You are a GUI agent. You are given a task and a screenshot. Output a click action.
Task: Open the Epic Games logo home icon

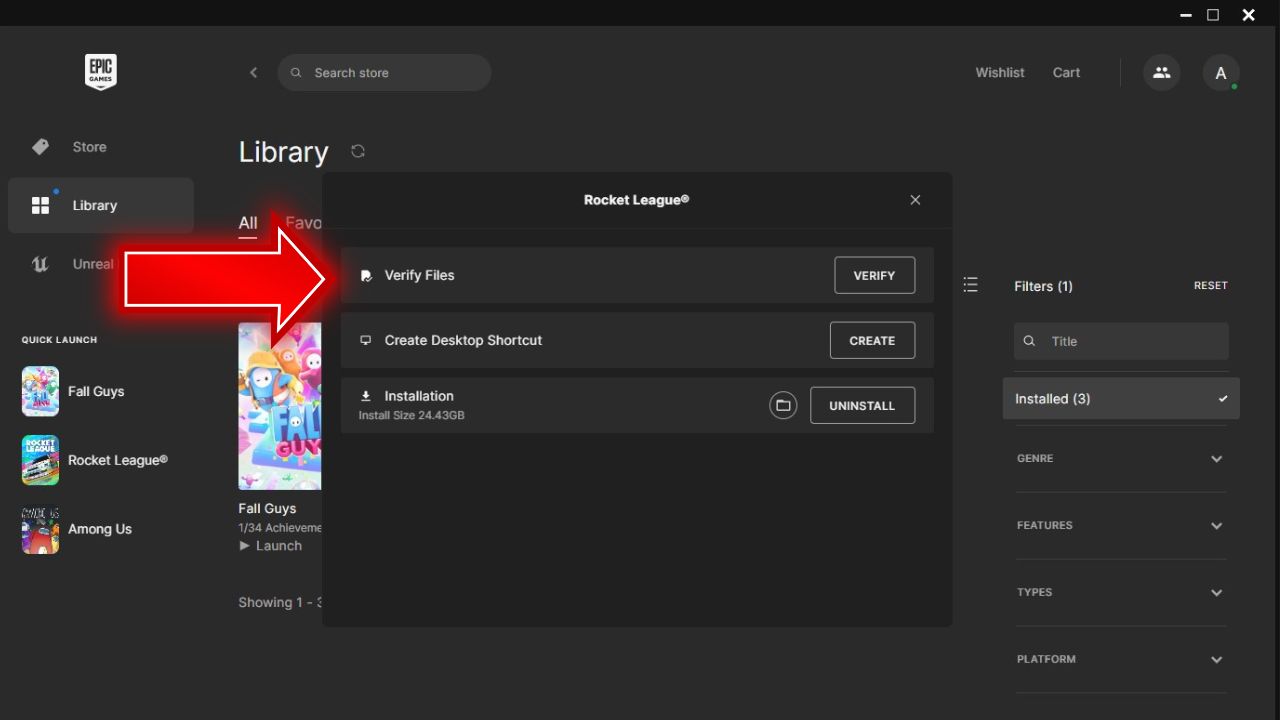tap(100, 72)
